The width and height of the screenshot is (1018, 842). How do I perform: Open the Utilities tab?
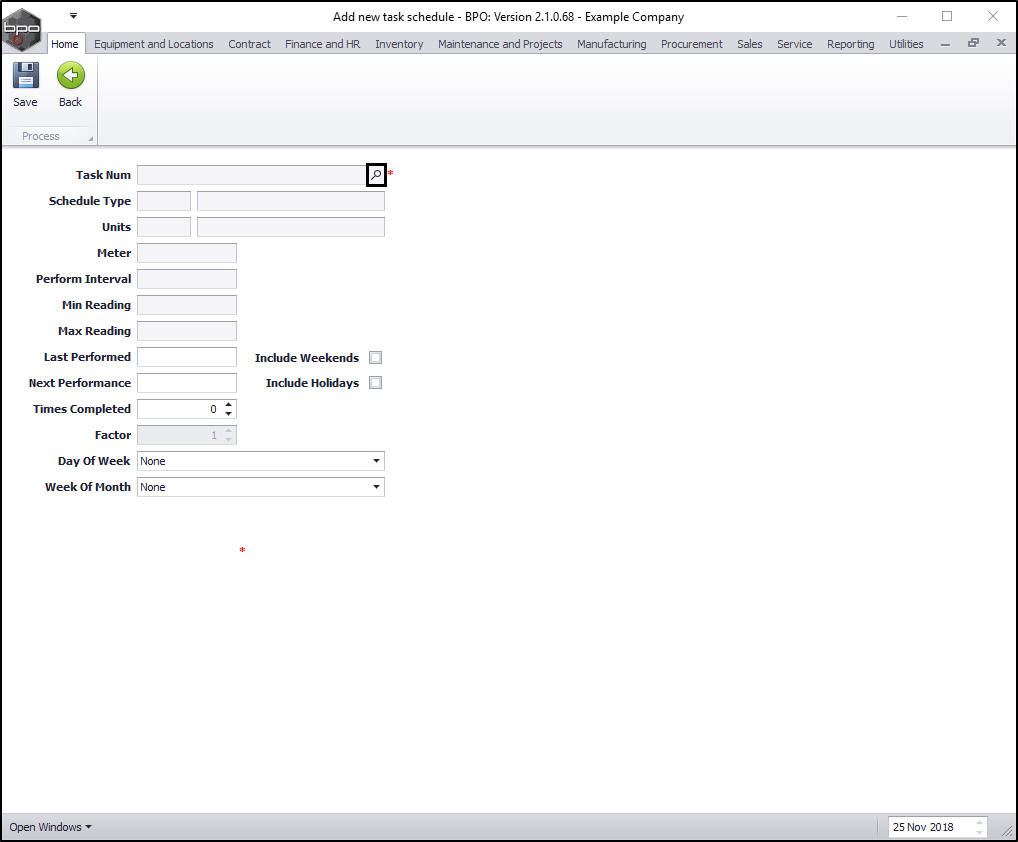[906, 44]
